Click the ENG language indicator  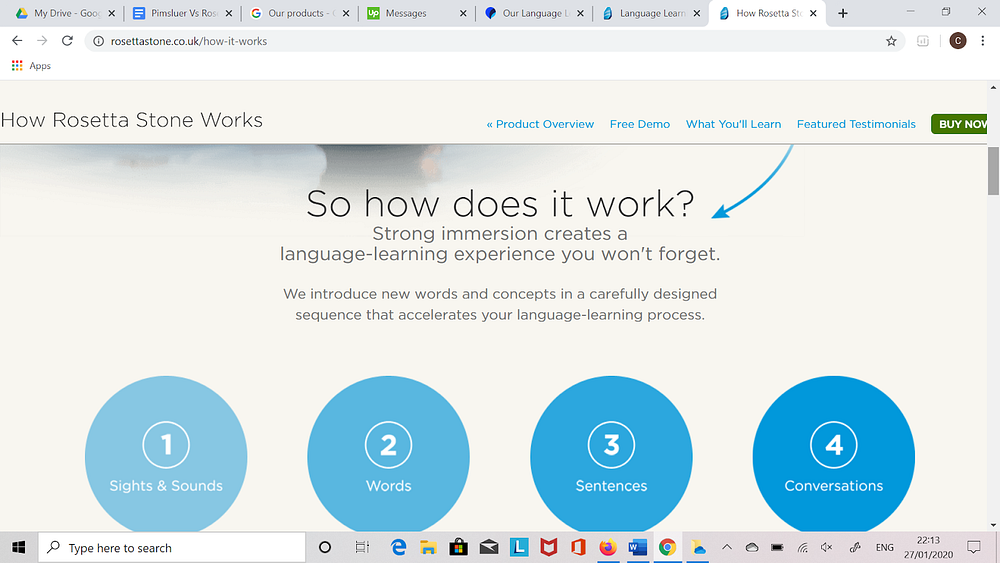click(x=884, y=547)
